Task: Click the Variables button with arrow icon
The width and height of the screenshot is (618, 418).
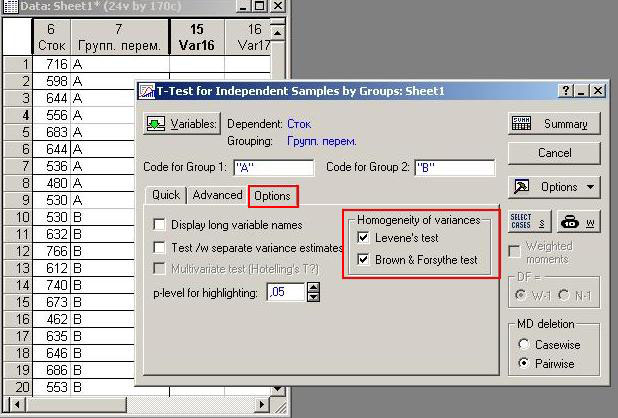Action: (182, 124)
